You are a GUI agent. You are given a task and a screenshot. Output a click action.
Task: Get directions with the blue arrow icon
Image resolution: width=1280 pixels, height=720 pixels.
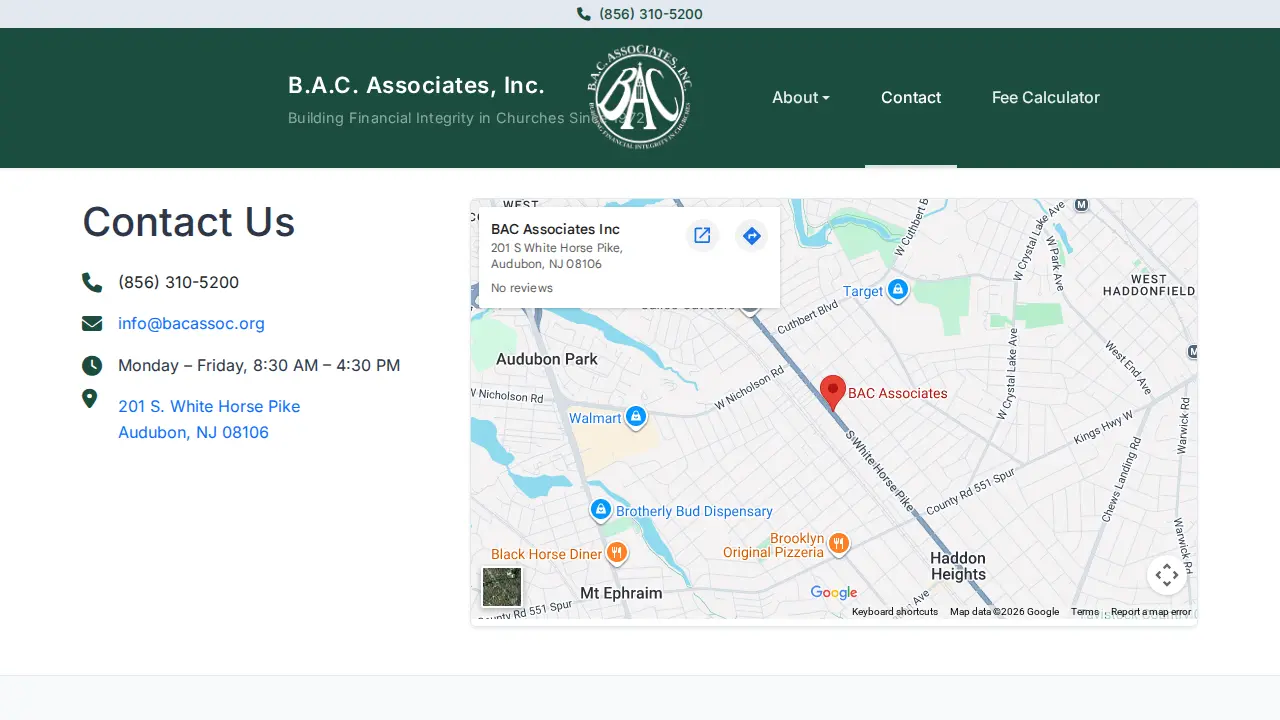(752, 236)
